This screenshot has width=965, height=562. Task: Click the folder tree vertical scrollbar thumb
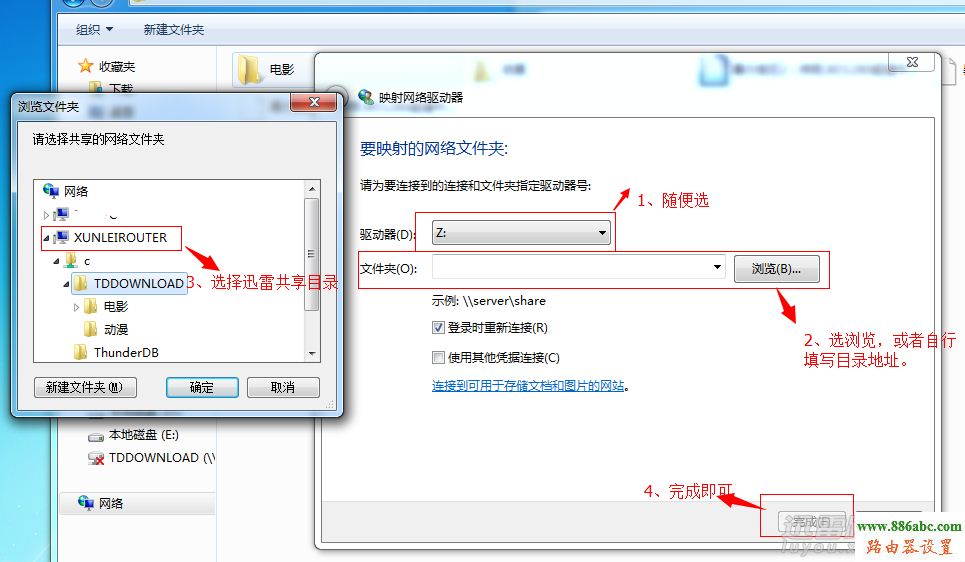click(311, 254)
